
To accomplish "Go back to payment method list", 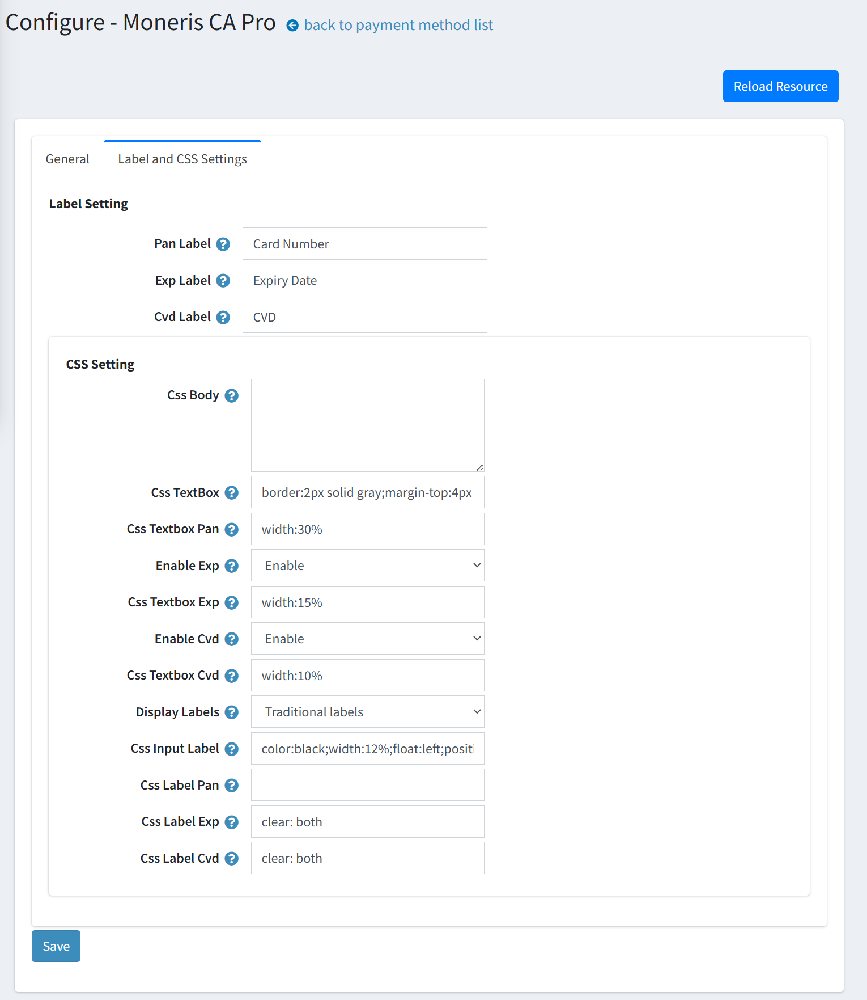I will tap(397, 25).
